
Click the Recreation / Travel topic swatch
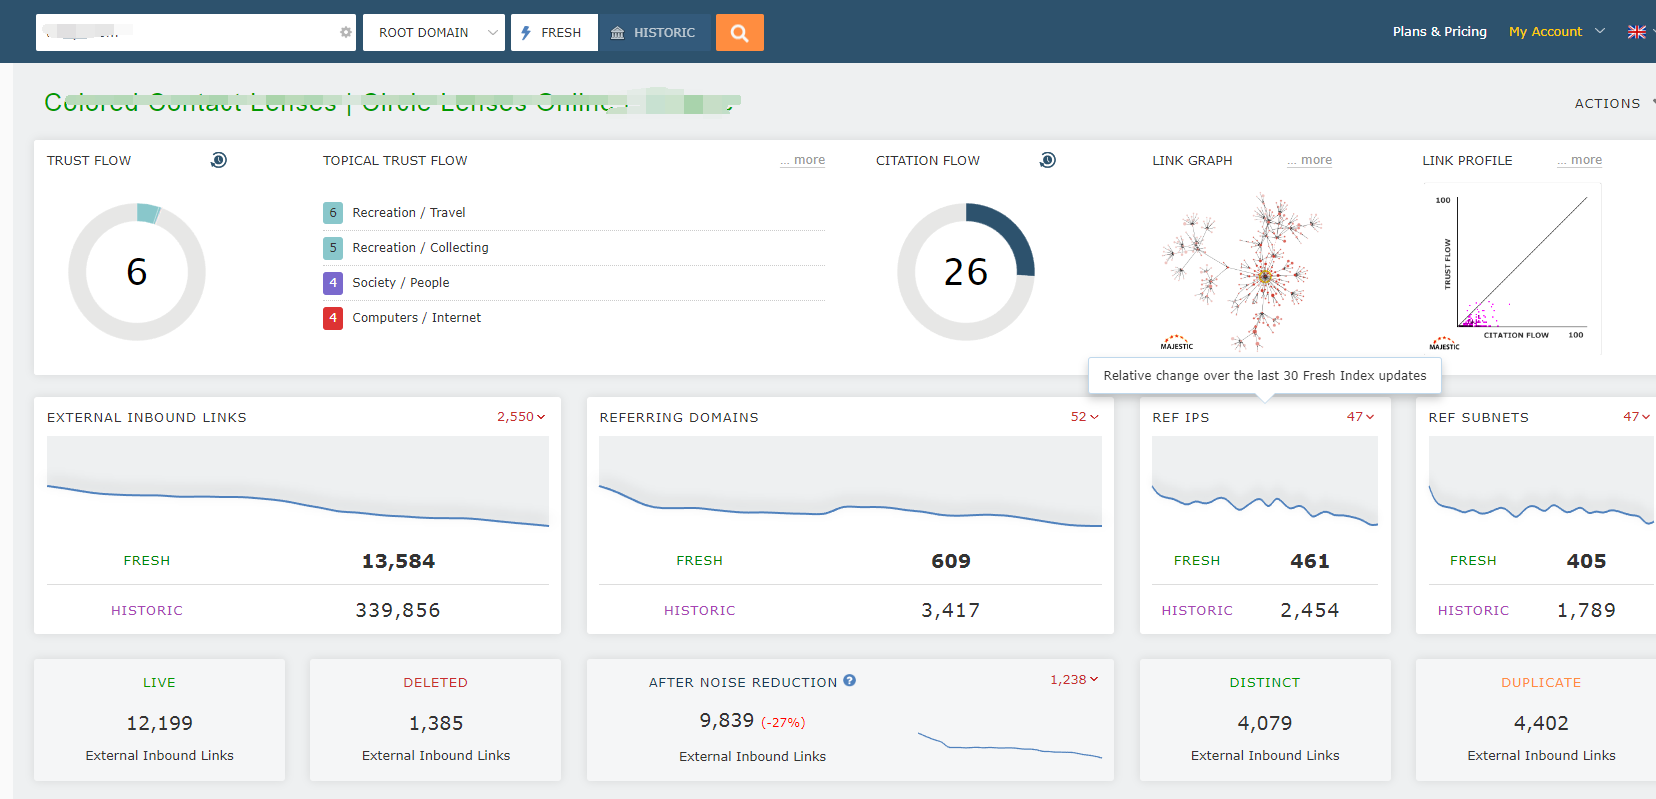[x=333, y=213]
